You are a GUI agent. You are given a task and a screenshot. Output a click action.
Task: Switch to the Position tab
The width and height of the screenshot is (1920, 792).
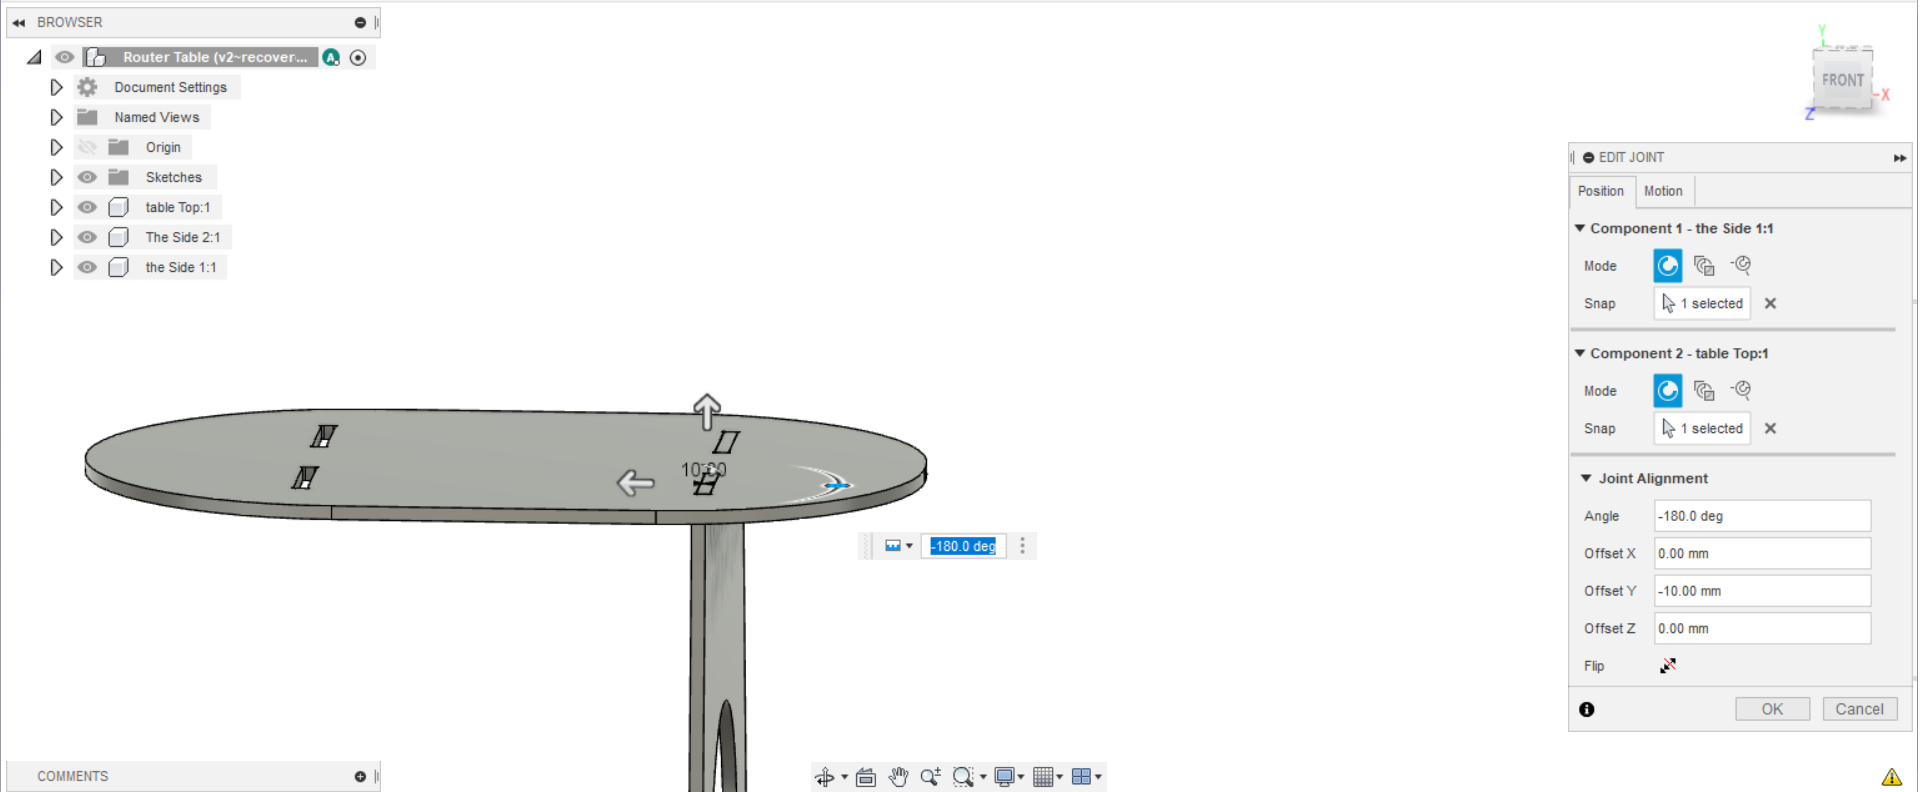tap(1601, 191)
